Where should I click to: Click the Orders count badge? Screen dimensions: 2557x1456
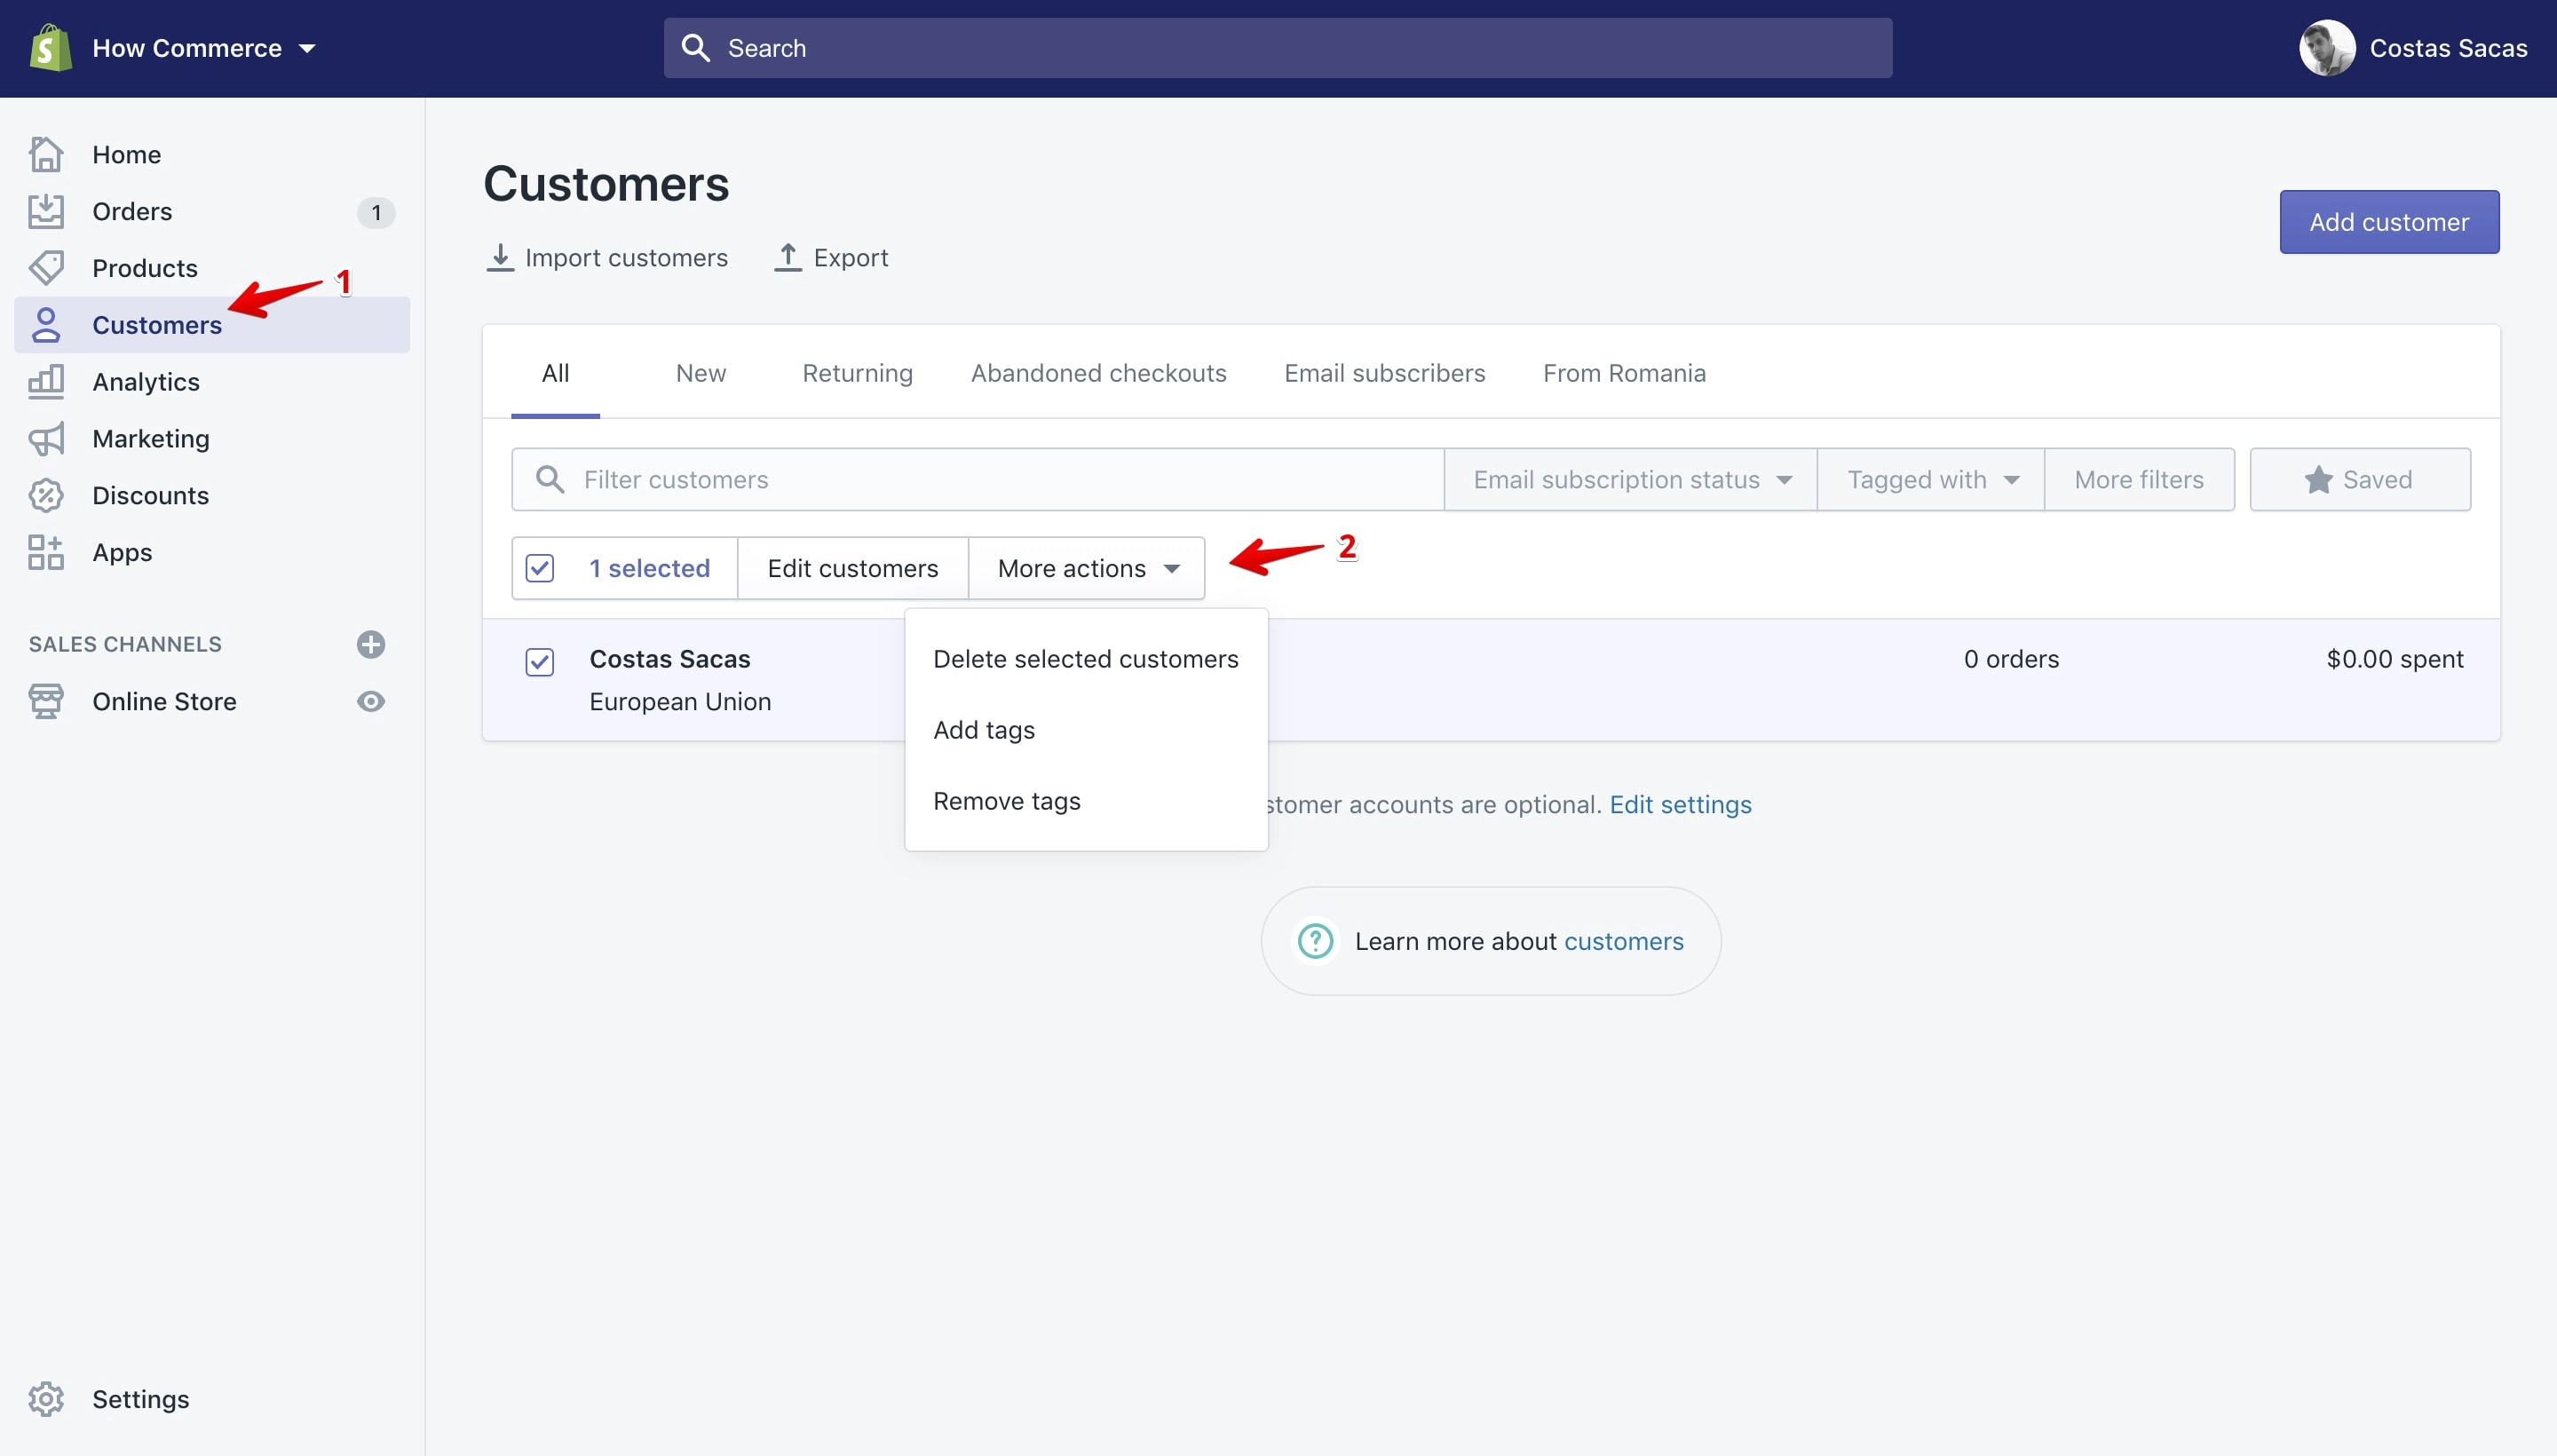376,212
